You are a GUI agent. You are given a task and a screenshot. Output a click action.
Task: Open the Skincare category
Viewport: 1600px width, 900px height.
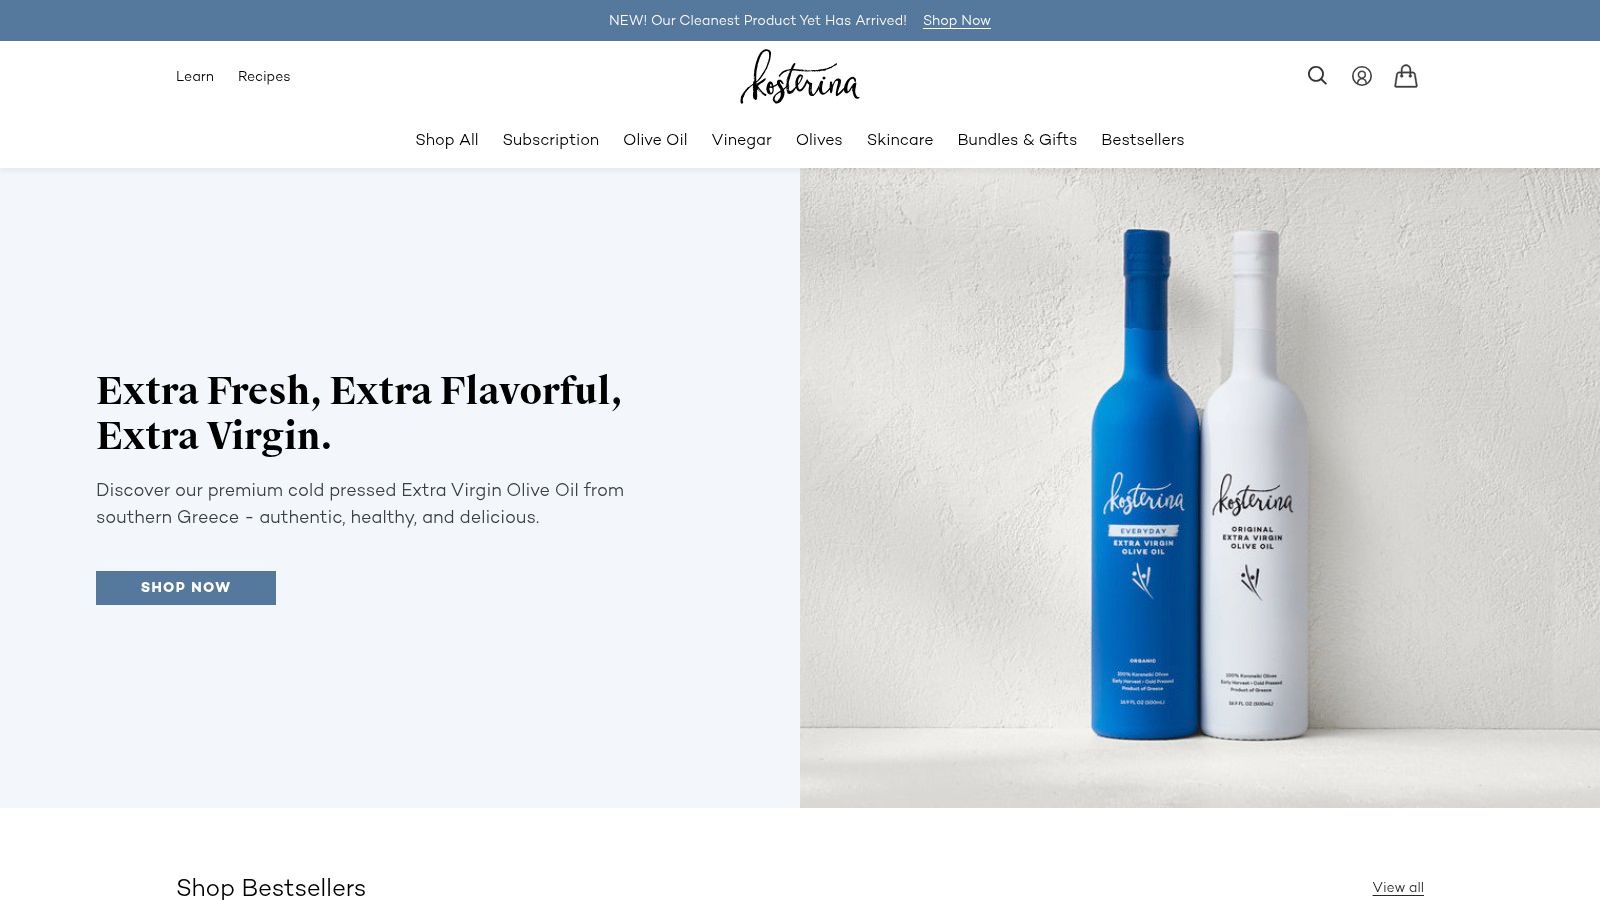pyautogui.click(x=900, y=140)
